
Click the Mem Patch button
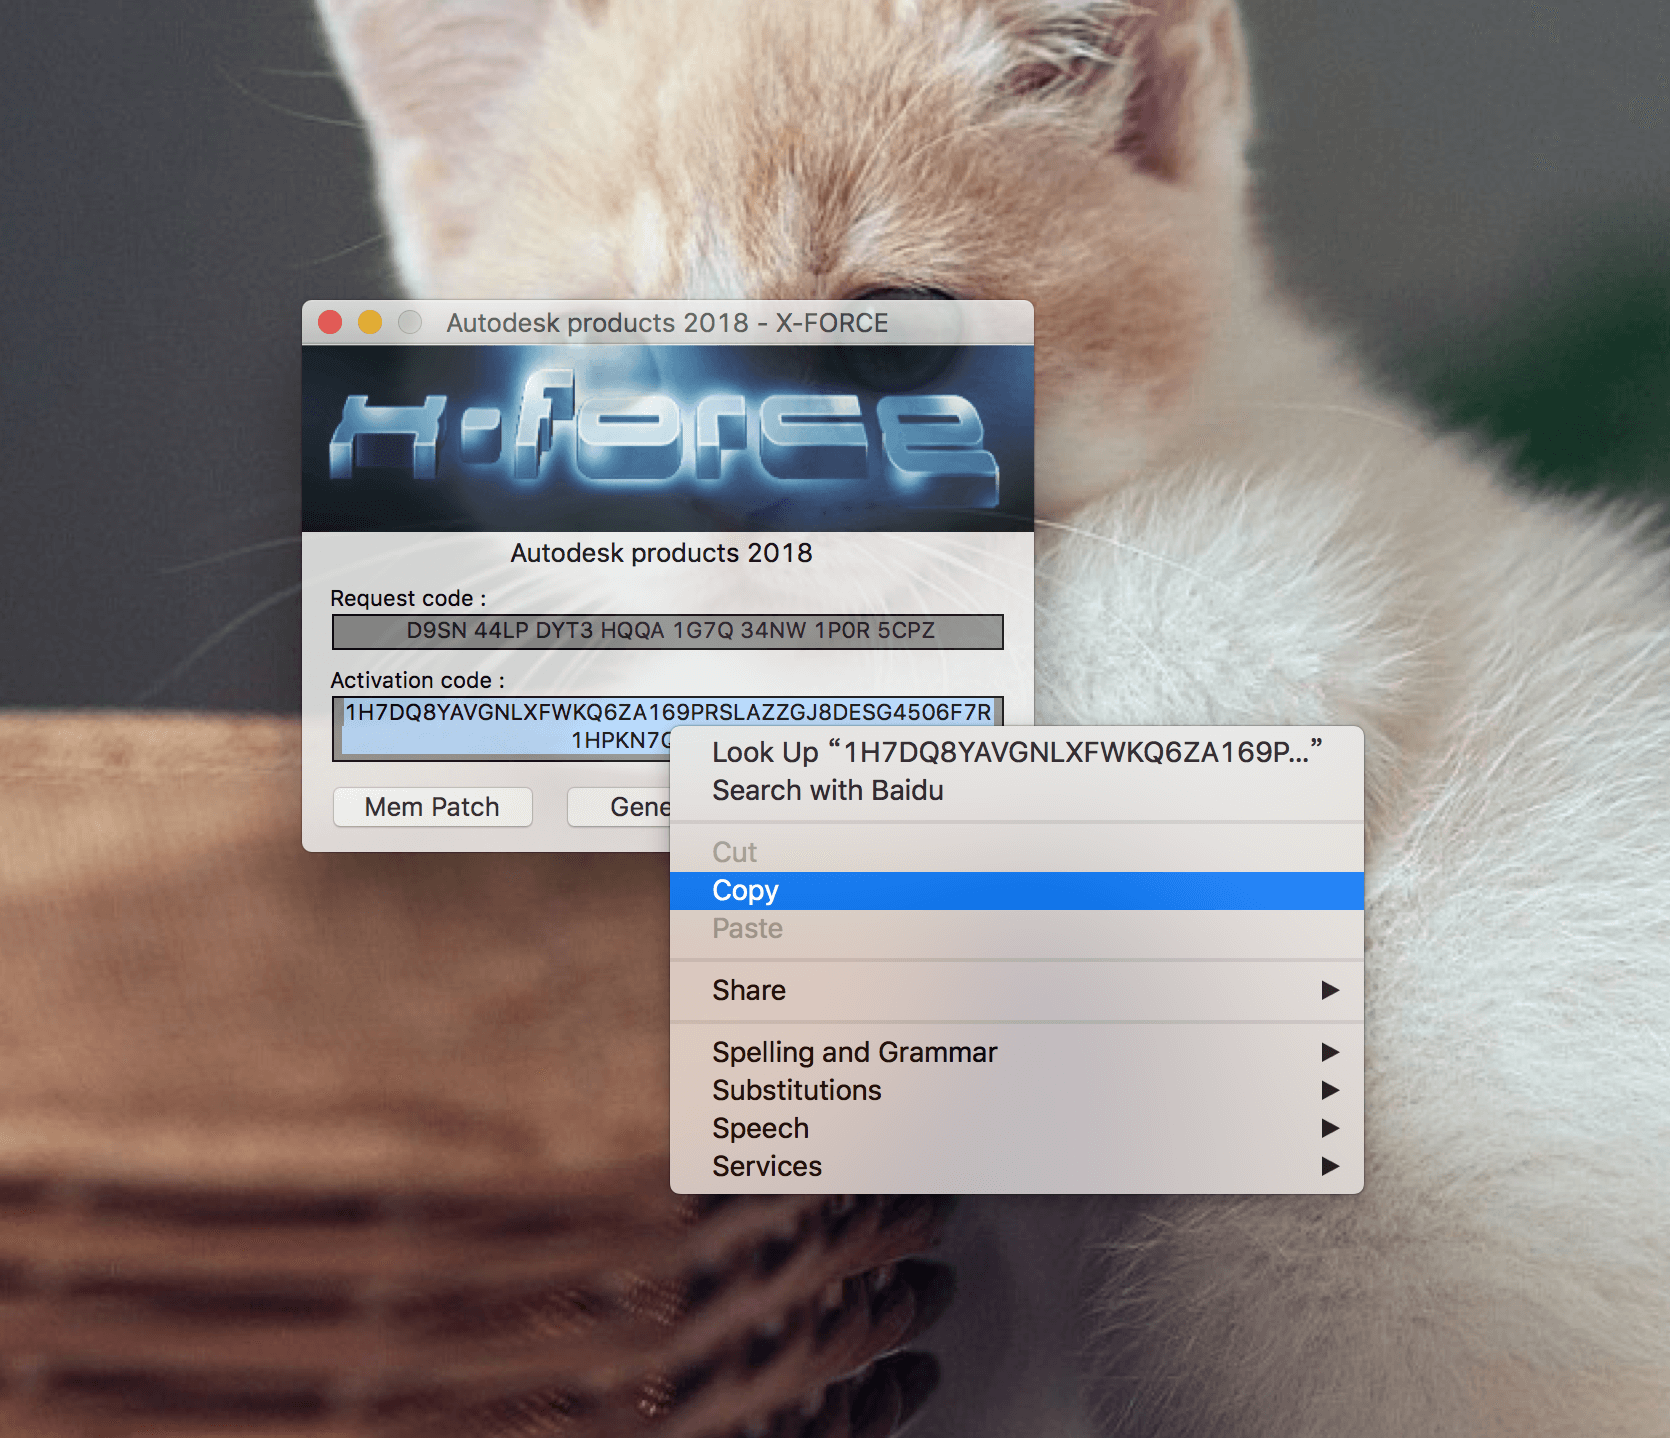tap(432, 807)
